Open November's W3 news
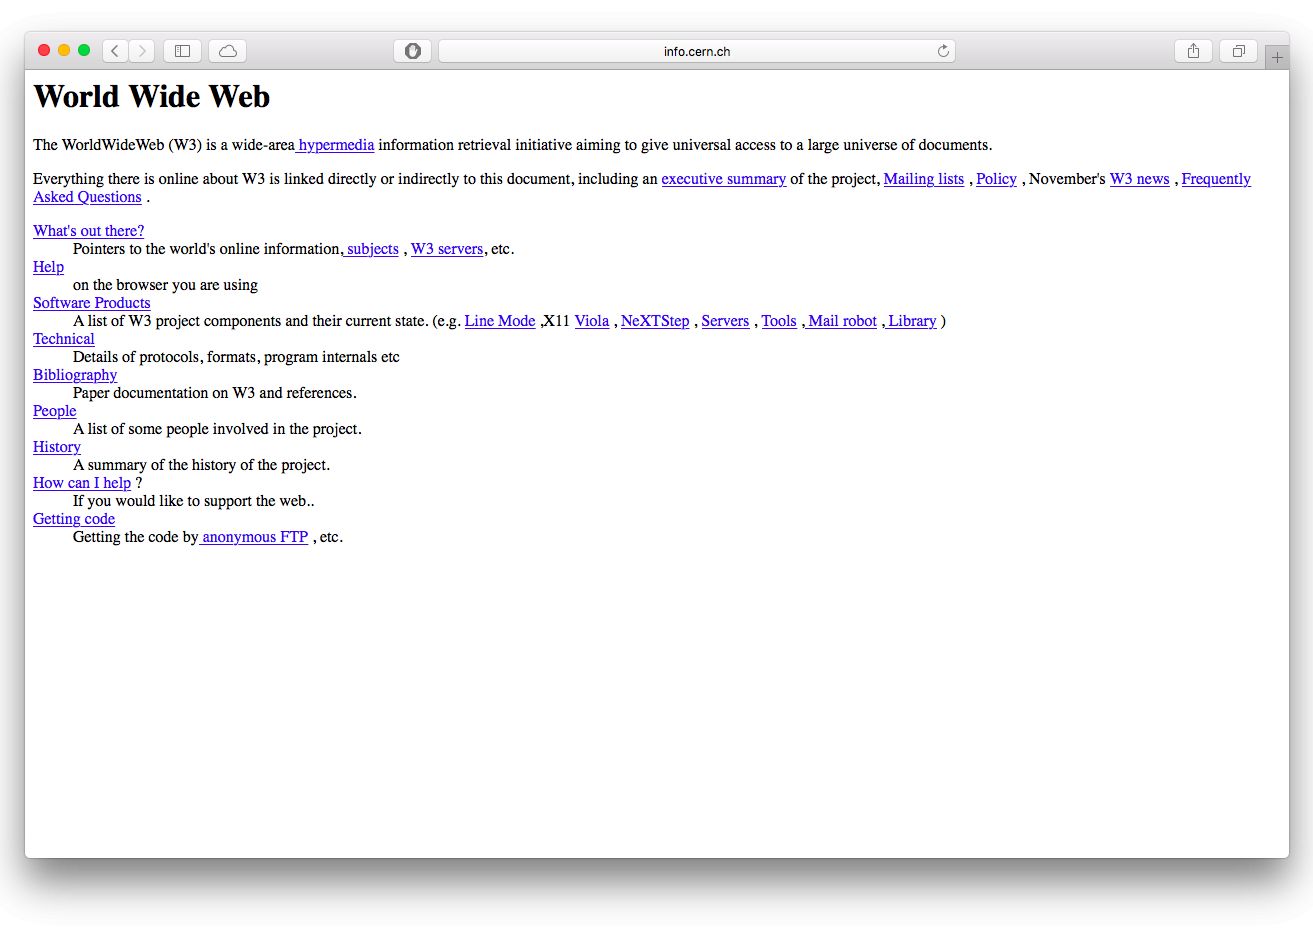The height and width of the screenshot is (938, 1313). pyautogui.click(x=1139, y=179)
